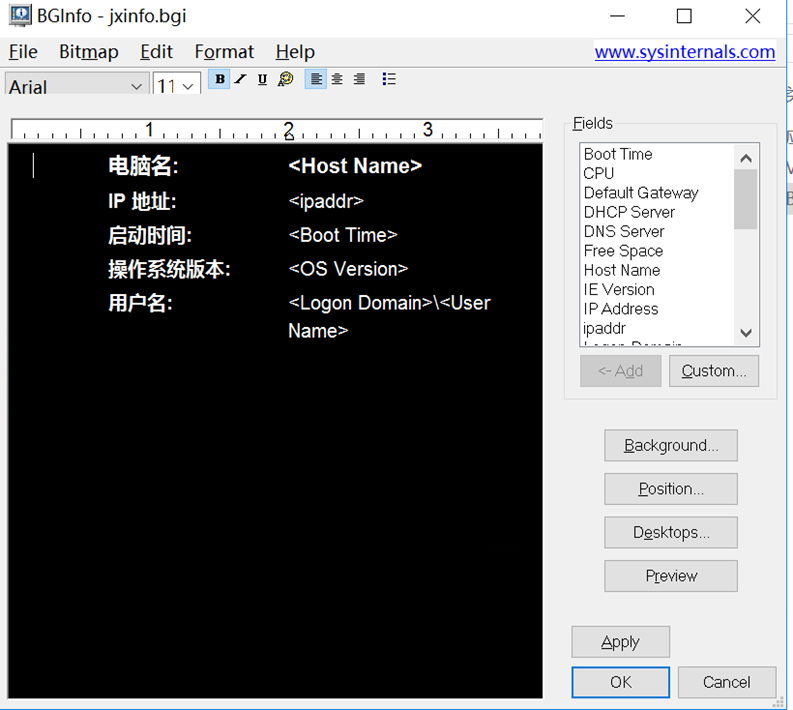The height and width of the screenshot is (710, 793).
Task: Maximize the BGInfo window
Action: pyautogui.click(x=684, y=16)
